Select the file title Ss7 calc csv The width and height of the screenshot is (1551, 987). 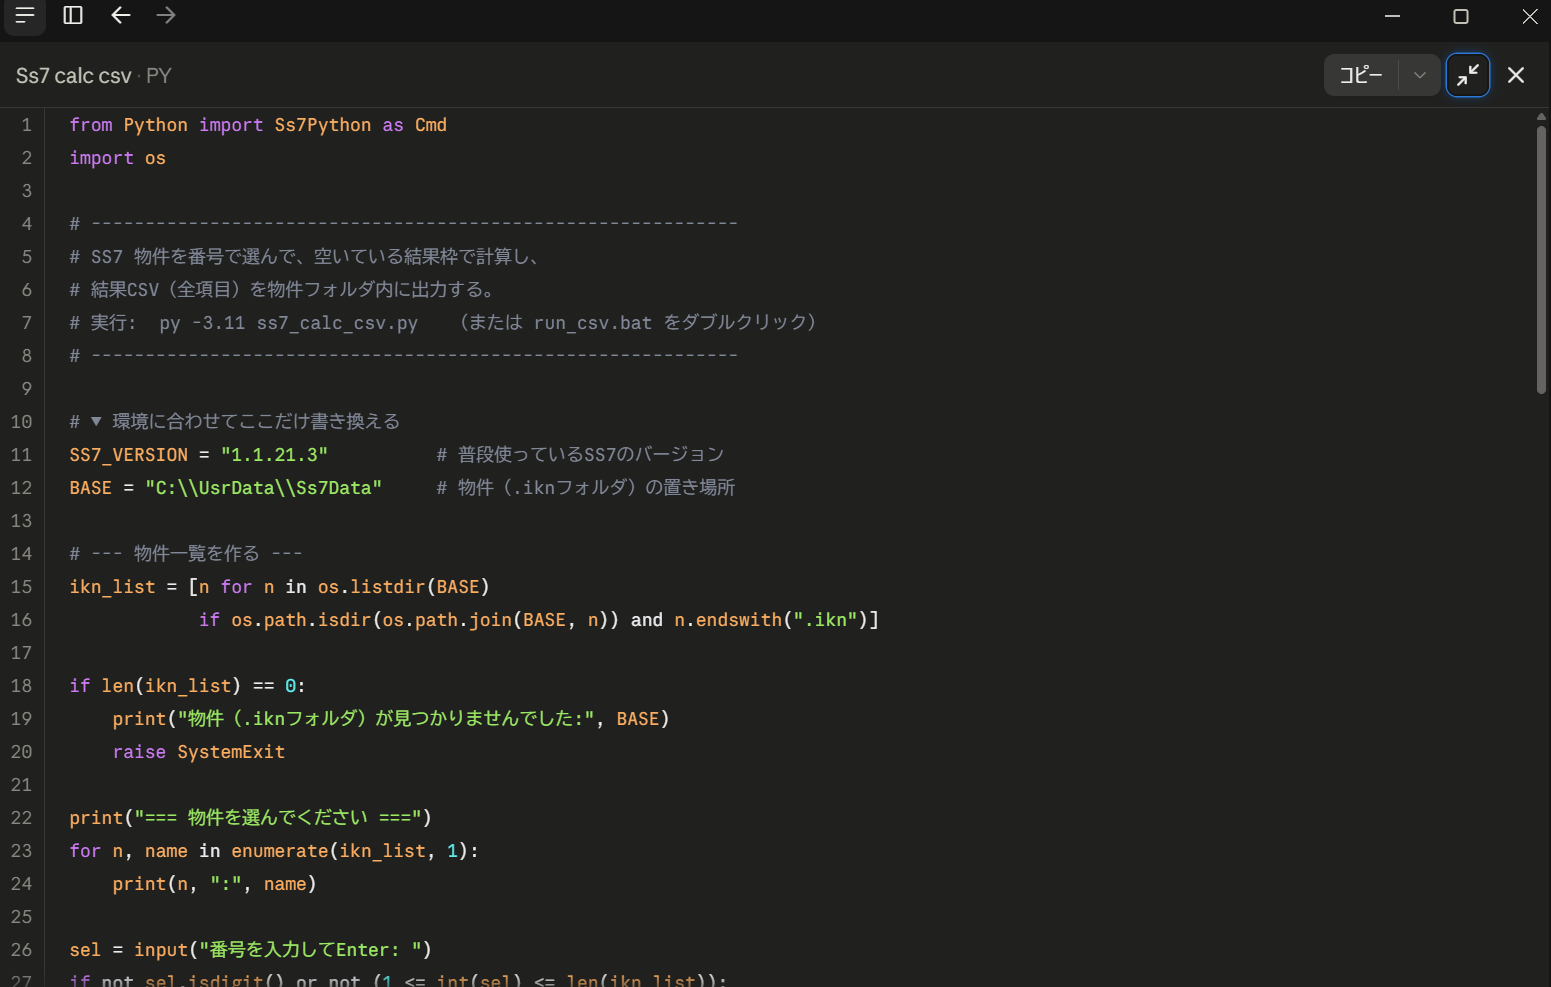pyautogui.click(x=74, y=76)
